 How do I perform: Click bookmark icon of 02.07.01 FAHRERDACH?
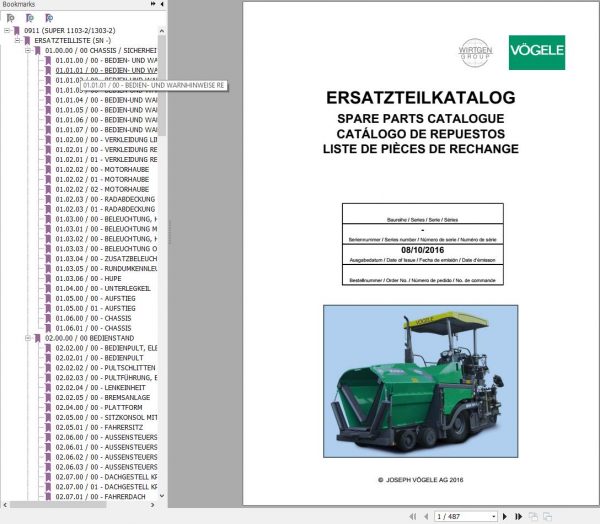48,496
